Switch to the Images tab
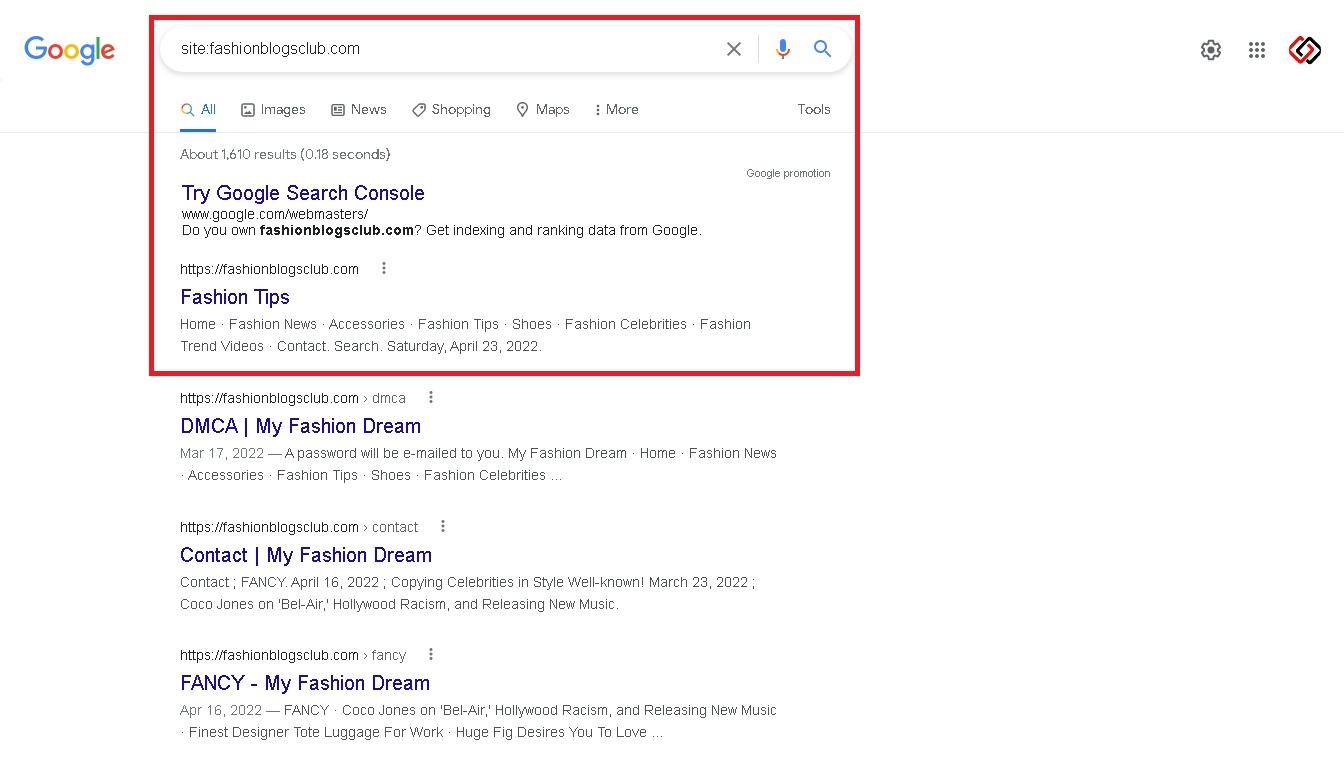Image resolution: width=1344 pixels, height=768 pixels. [x=273, y=110]
